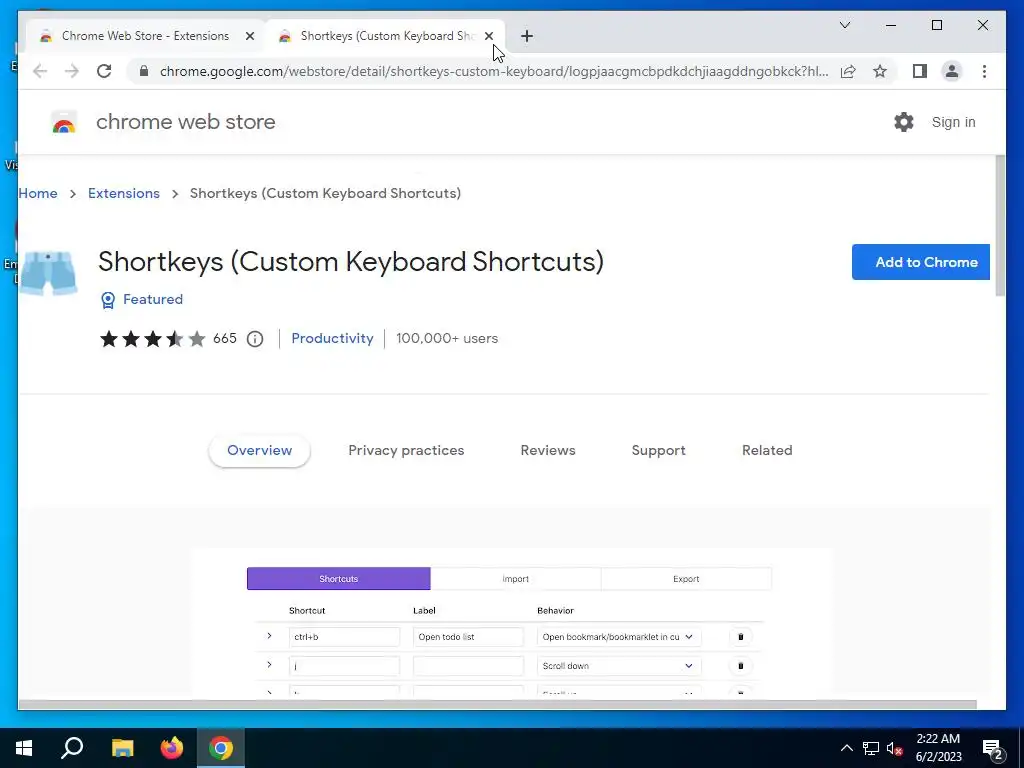Open File Explorer from taskbar
This screenshot has height=768, width=1024.
(x=122, y=748)
